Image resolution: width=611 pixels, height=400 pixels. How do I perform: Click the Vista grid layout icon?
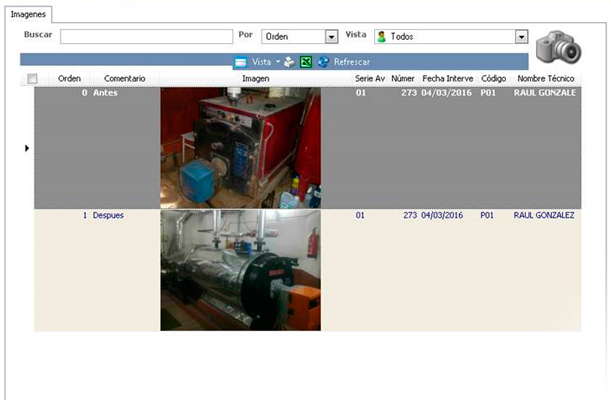241,62
